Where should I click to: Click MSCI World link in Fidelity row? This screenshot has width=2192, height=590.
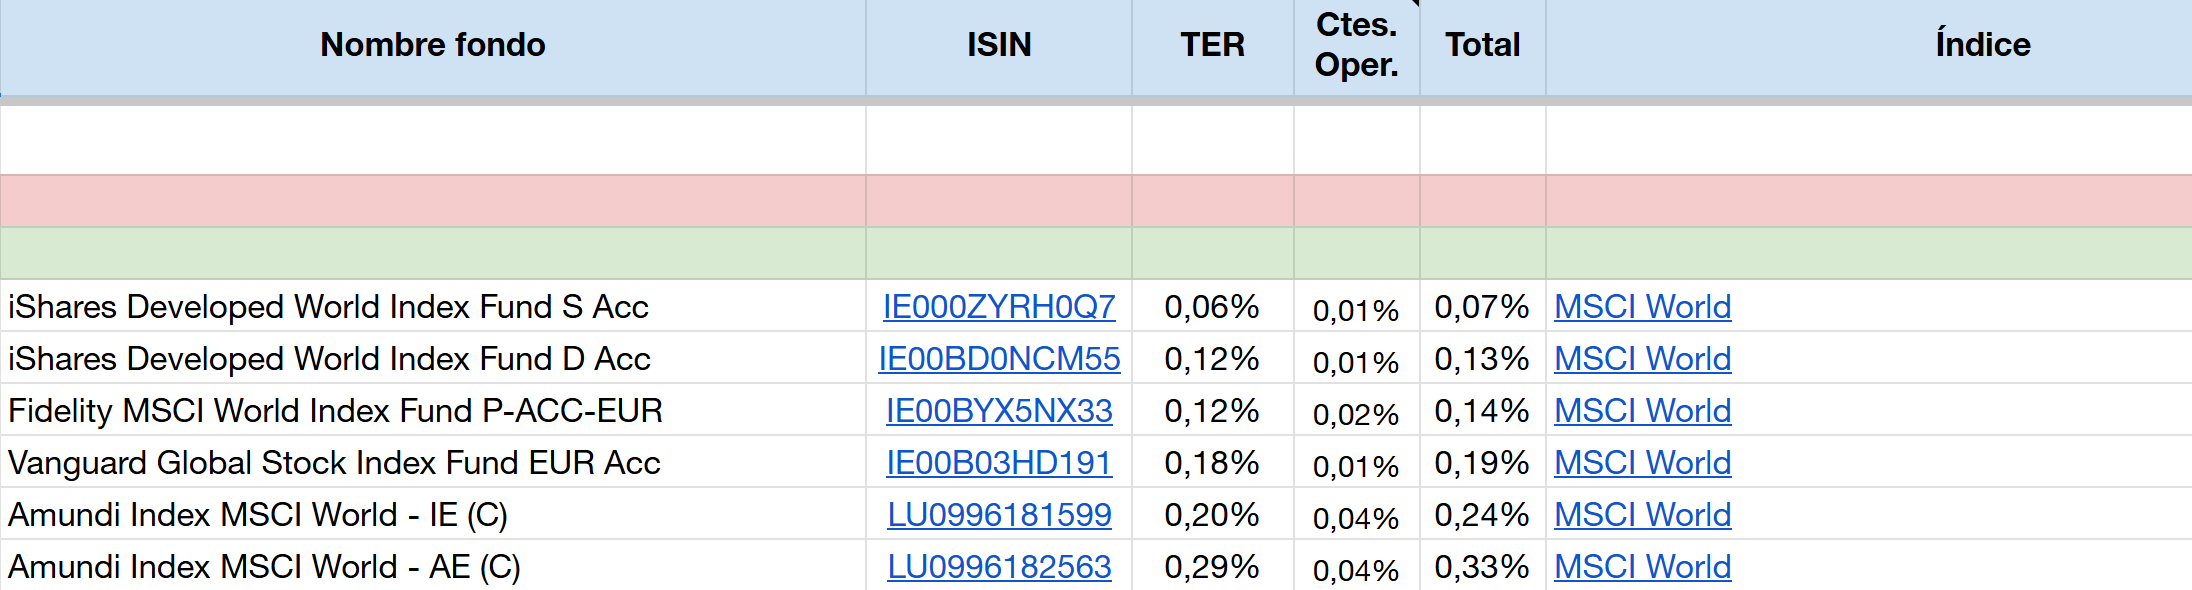pos(1642,411)
